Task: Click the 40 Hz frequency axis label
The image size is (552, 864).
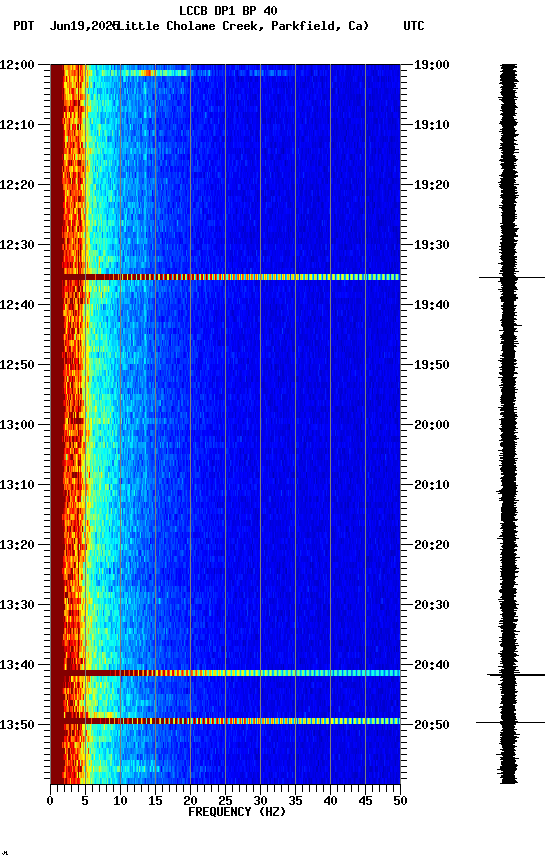Action: tap(330, 801)
